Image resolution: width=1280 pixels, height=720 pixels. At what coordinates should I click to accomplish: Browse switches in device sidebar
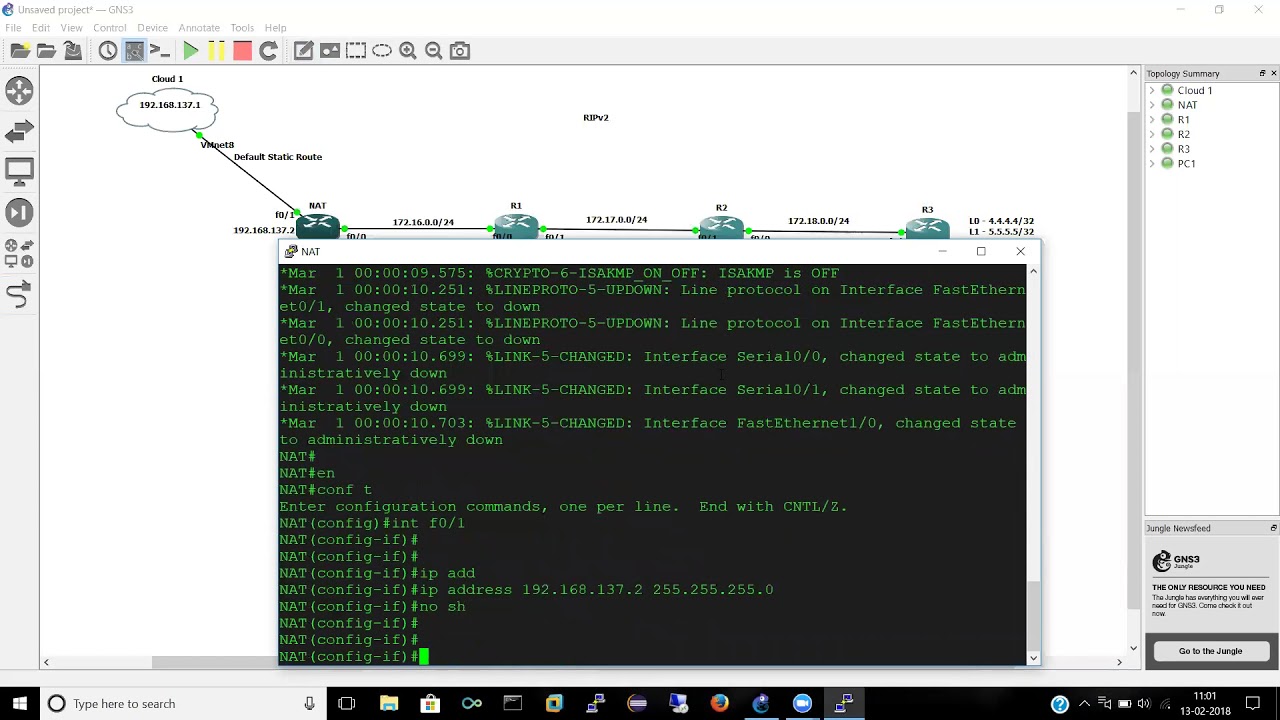tap(19, 131)
